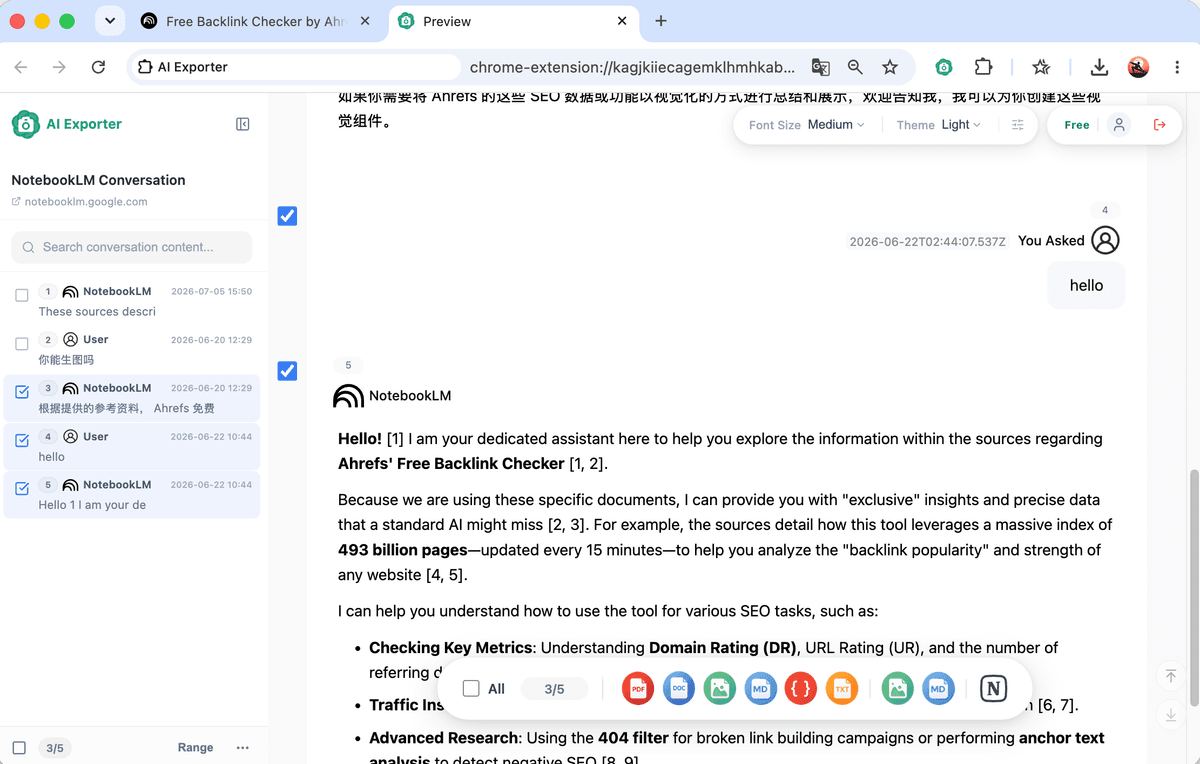The image size is (1200, 764).
Task: Uncheck message 4 User hello in sidebar
Action: click(22, 440)
